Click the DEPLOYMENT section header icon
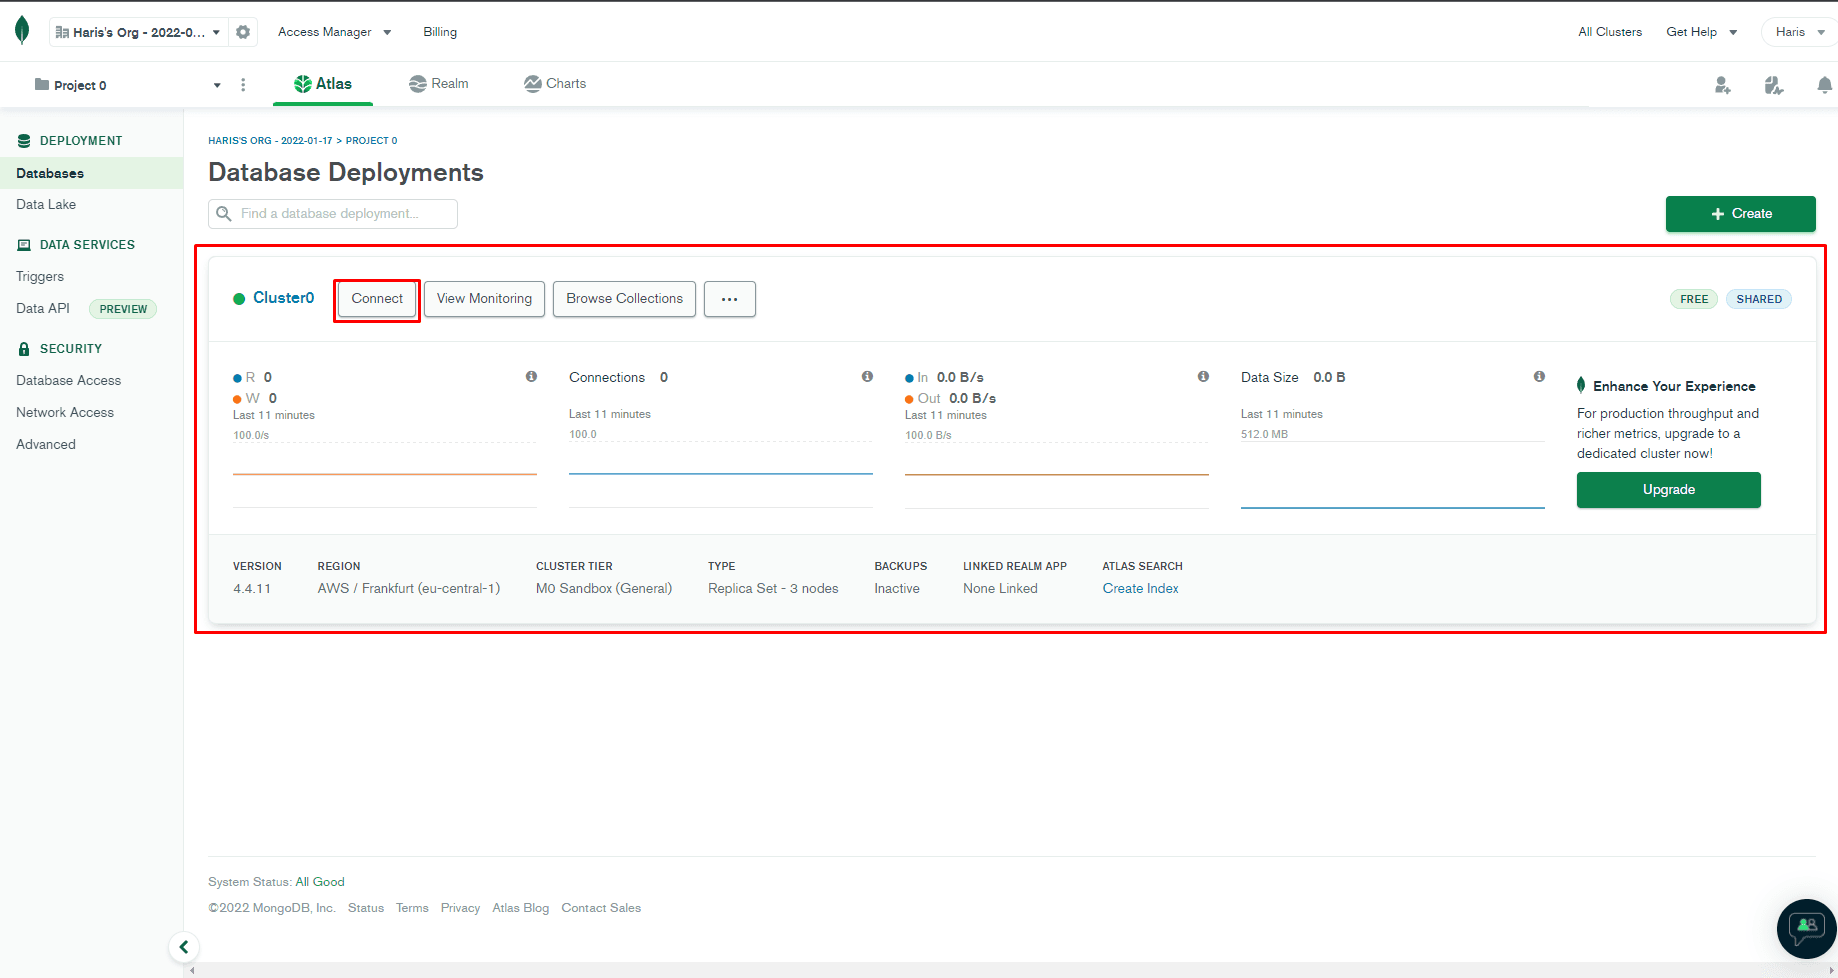 click(24, 141)
